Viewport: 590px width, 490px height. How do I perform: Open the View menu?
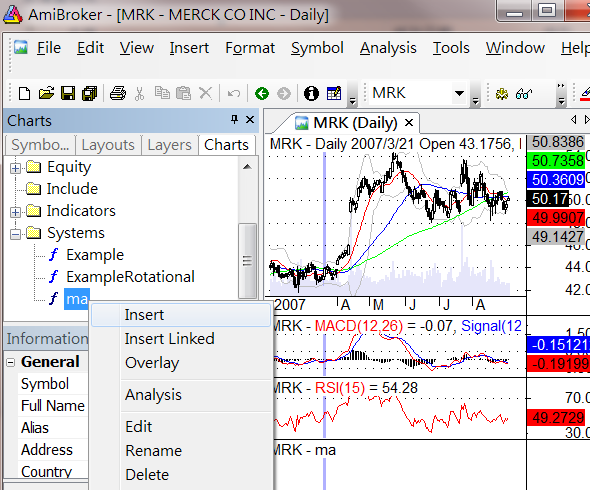click(137, 48)
